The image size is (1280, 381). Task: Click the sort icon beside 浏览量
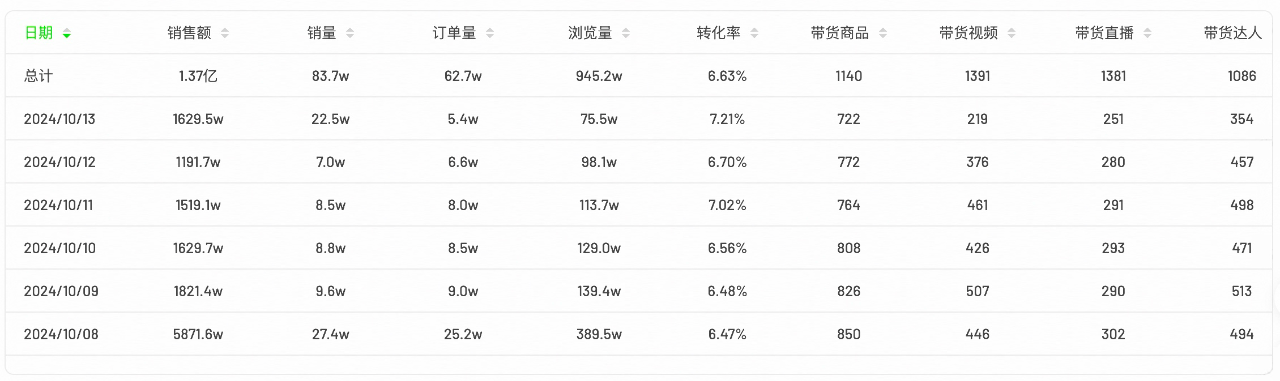625,34
